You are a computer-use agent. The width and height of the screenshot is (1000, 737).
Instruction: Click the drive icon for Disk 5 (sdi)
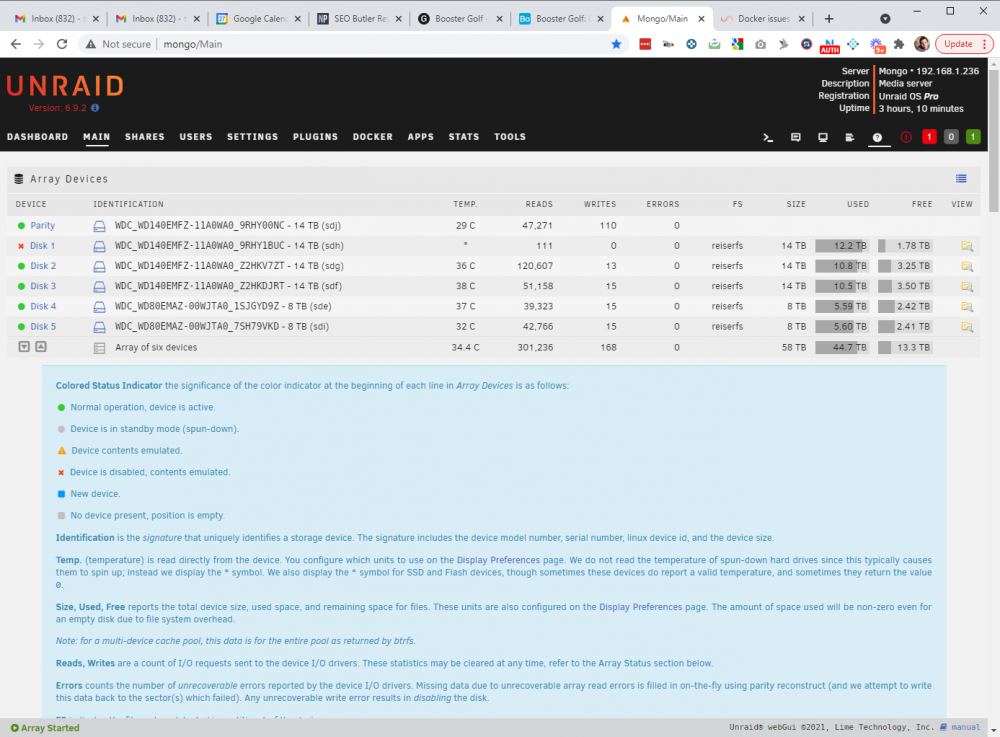(x=99, y=327)
